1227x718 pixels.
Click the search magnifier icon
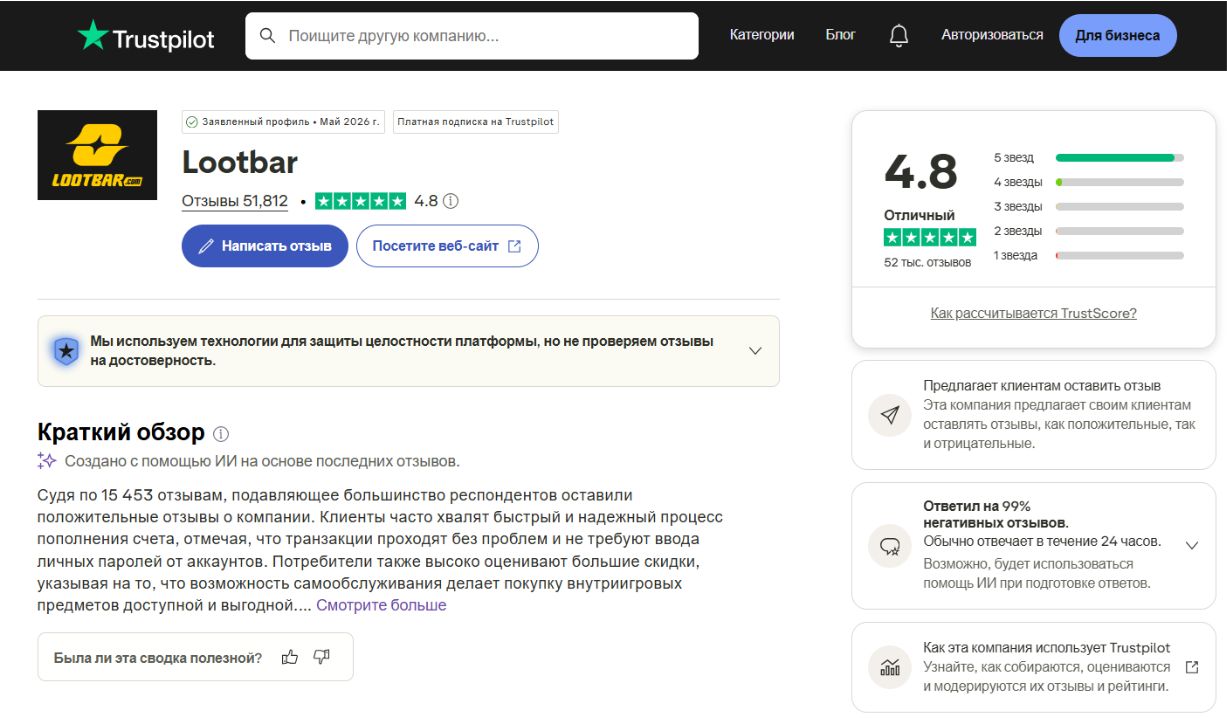[x=267, y=35]
